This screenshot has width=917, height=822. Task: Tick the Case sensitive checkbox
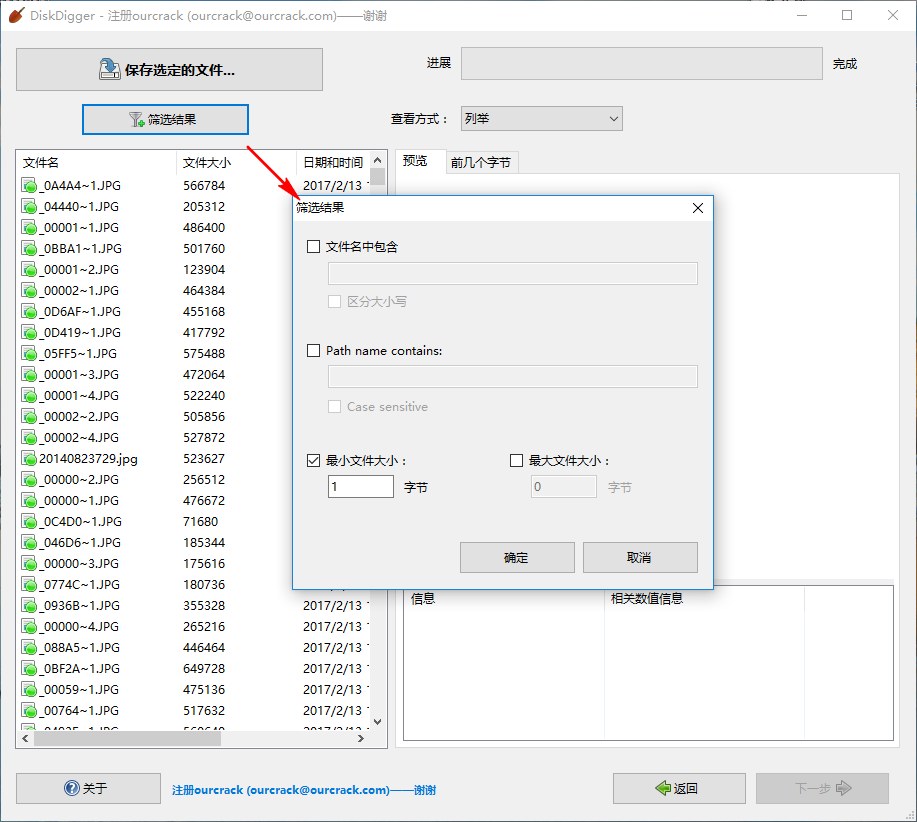[335, 407]
